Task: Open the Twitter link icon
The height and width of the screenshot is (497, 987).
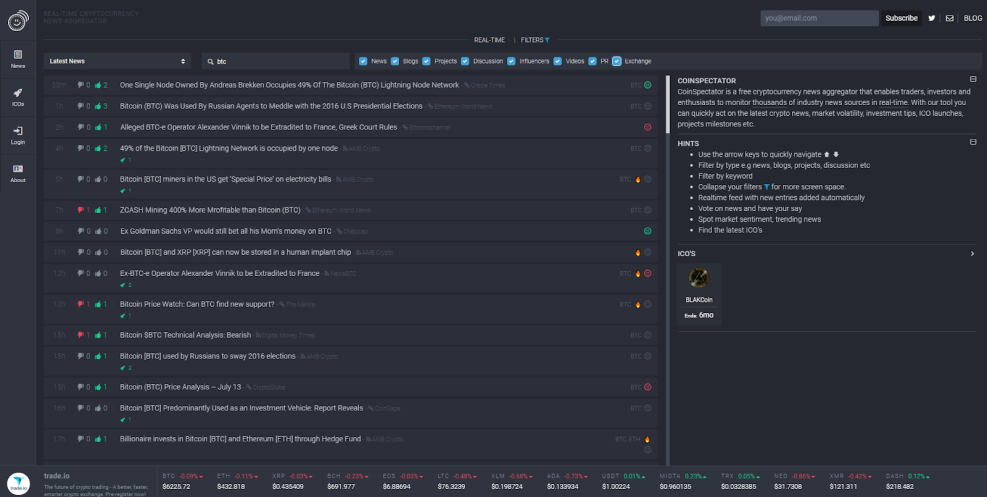Action: coord(932,18)
